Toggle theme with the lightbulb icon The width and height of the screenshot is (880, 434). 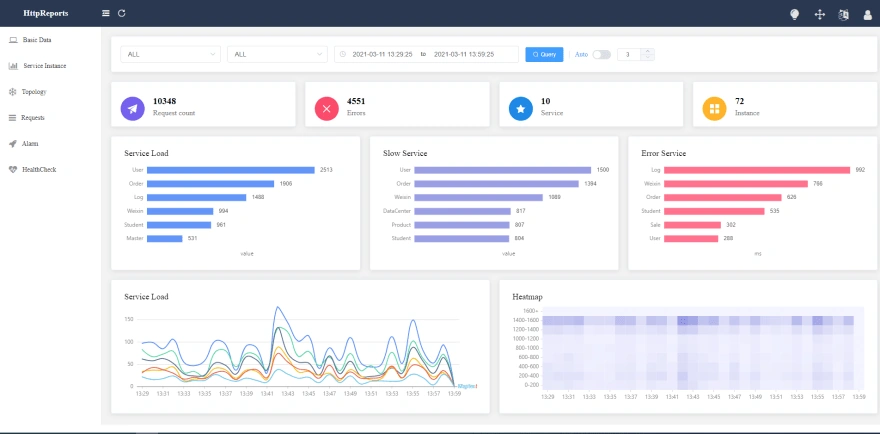coord(794,15)
